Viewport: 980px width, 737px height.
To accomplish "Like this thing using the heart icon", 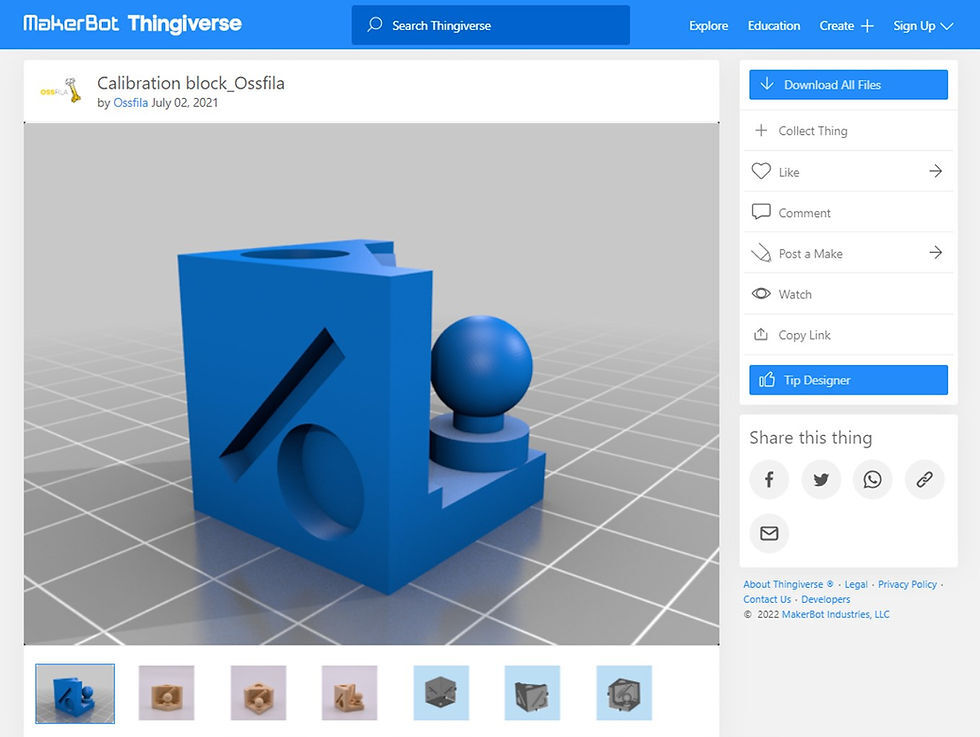I will click(763, 171).
